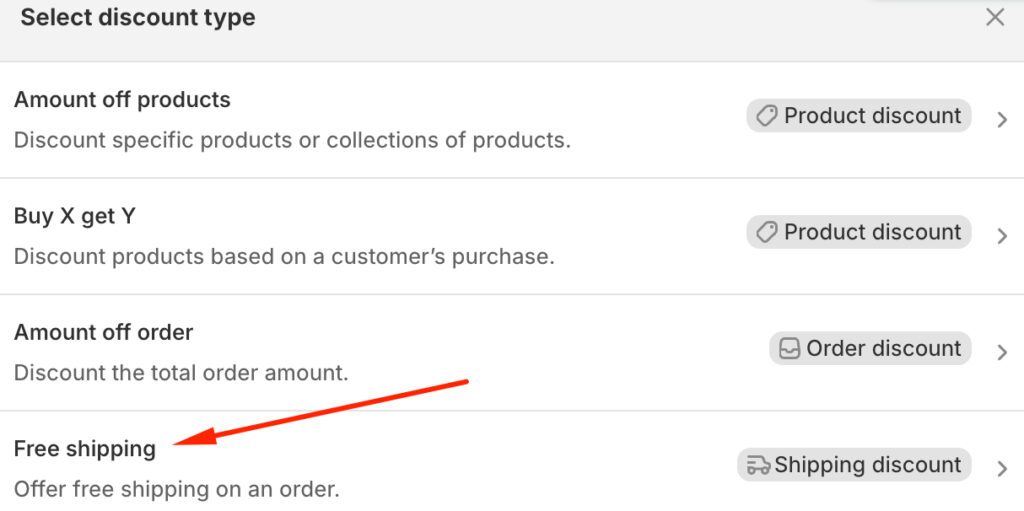Open the Buy X get Y chevron arrow
Screen dimensions: 1024x511
[x=1002, y=236]
